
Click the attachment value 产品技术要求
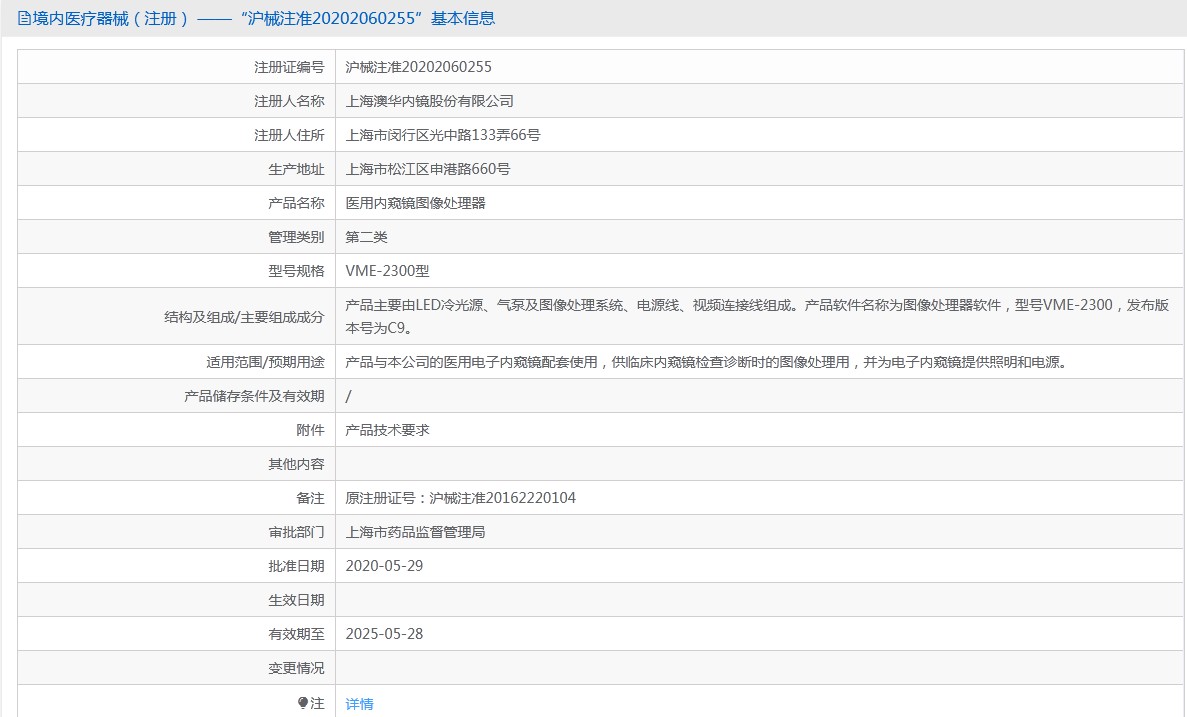pos(387,430)
